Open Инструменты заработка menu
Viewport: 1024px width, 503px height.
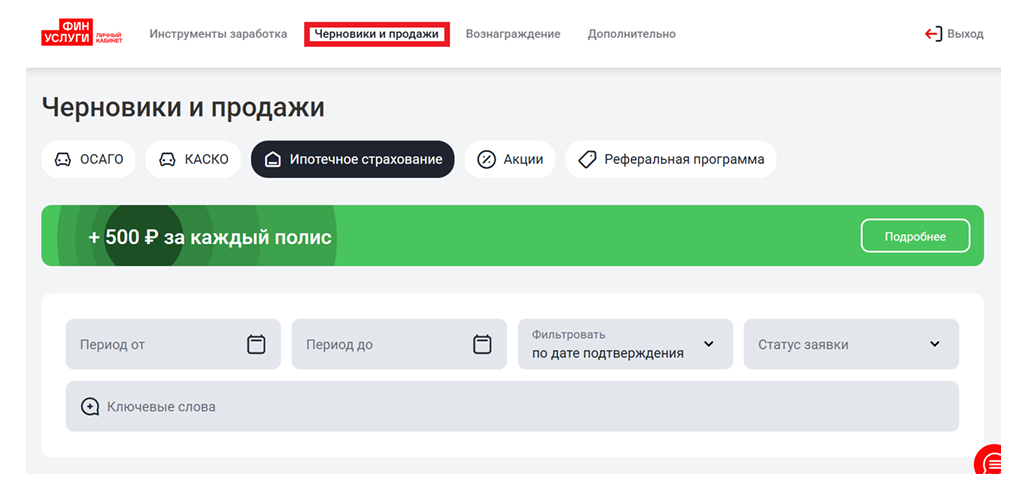pyautogui.click(x=218, y=34)
